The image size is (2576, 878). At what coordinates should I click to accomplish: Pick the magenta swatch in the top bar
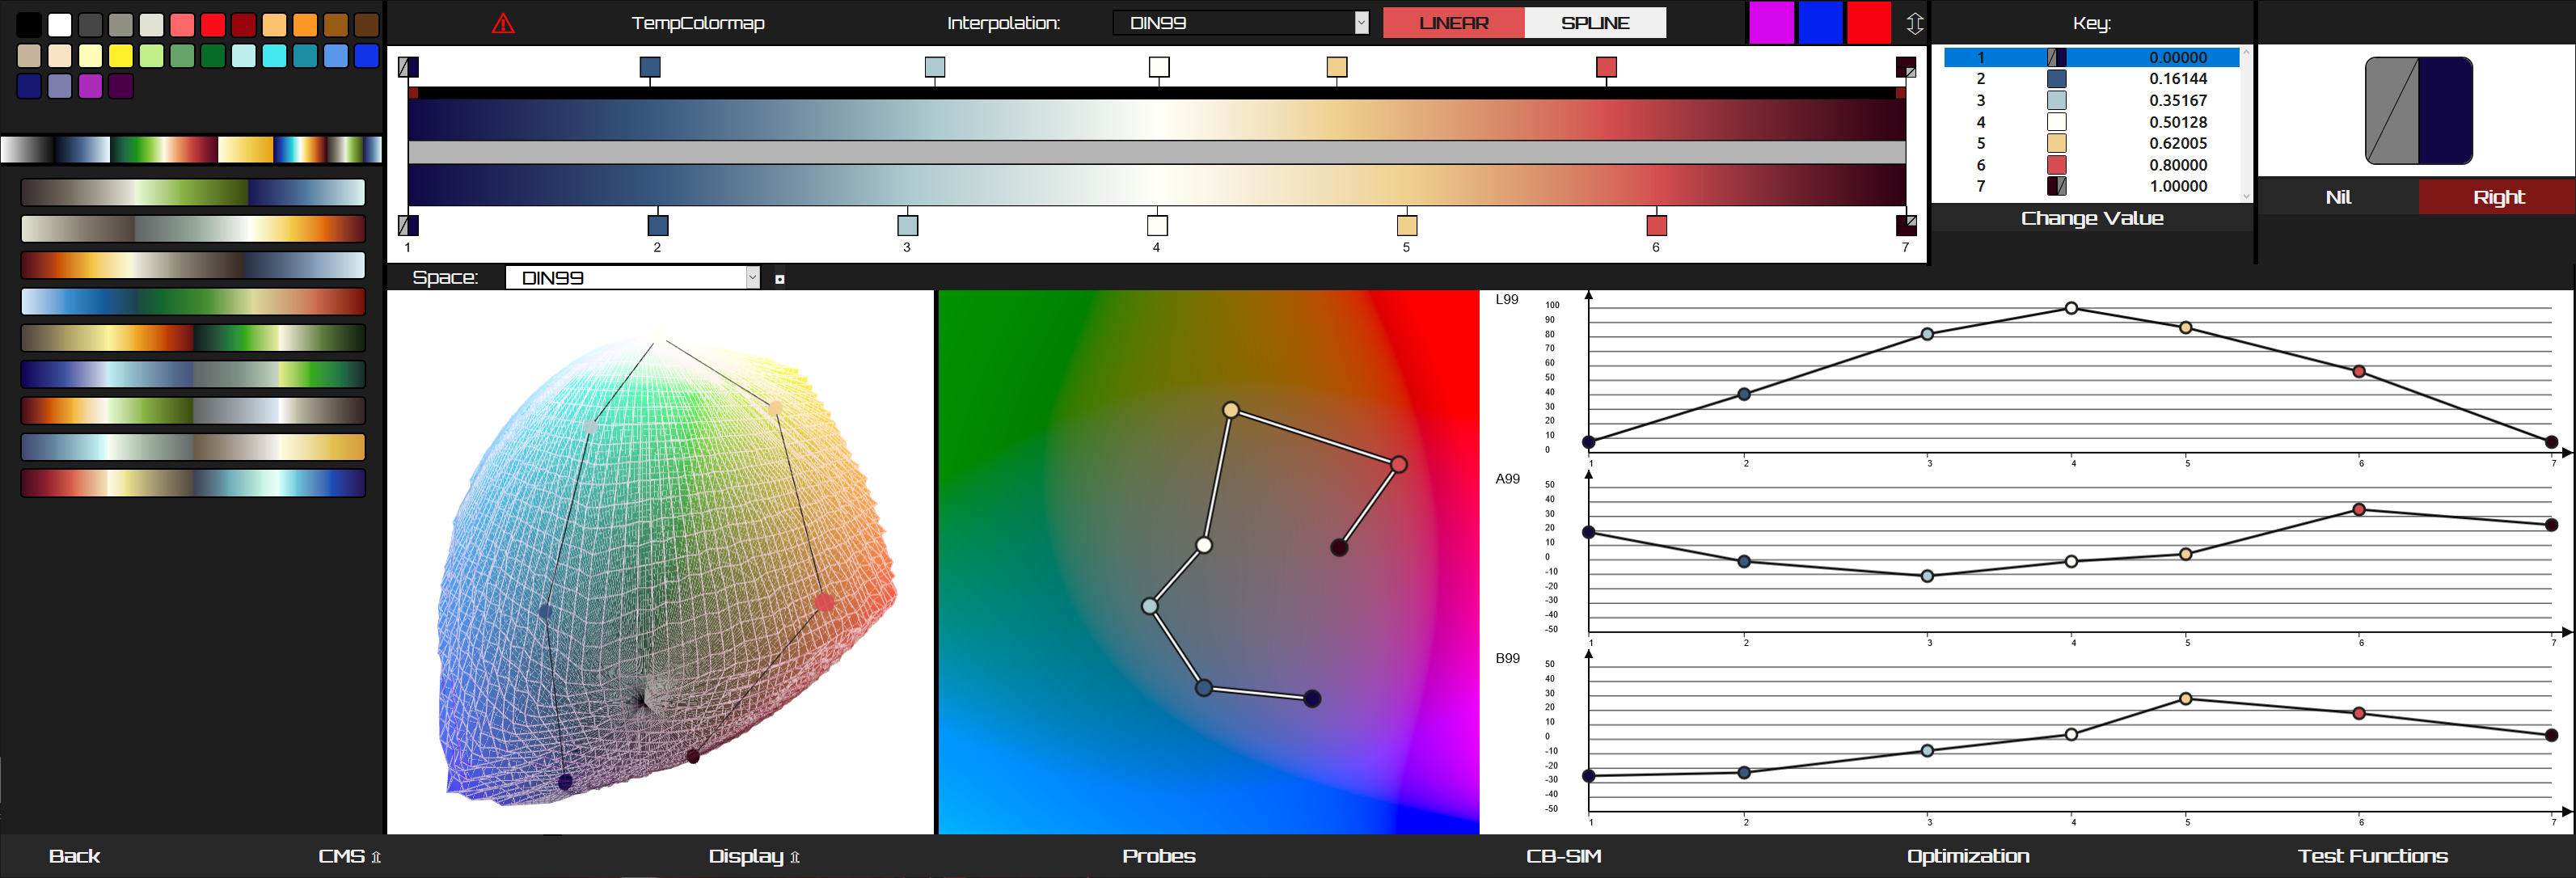coord(1771,23)
